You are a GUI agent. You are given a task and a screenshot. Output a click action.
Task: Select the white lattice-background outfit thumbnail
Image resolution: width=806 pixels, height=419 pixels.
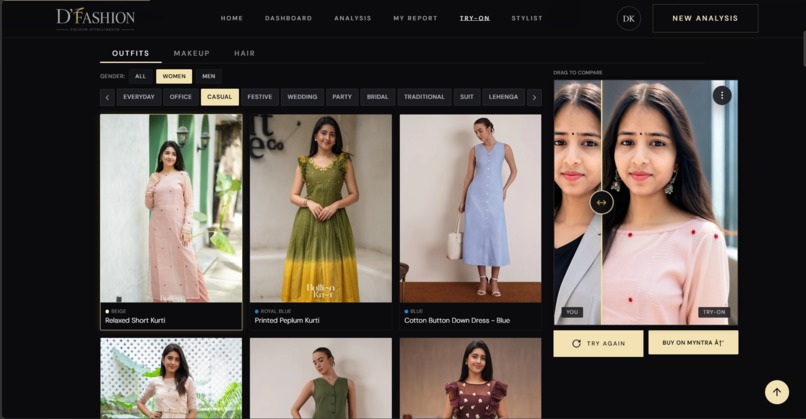[x=171, y=378]
